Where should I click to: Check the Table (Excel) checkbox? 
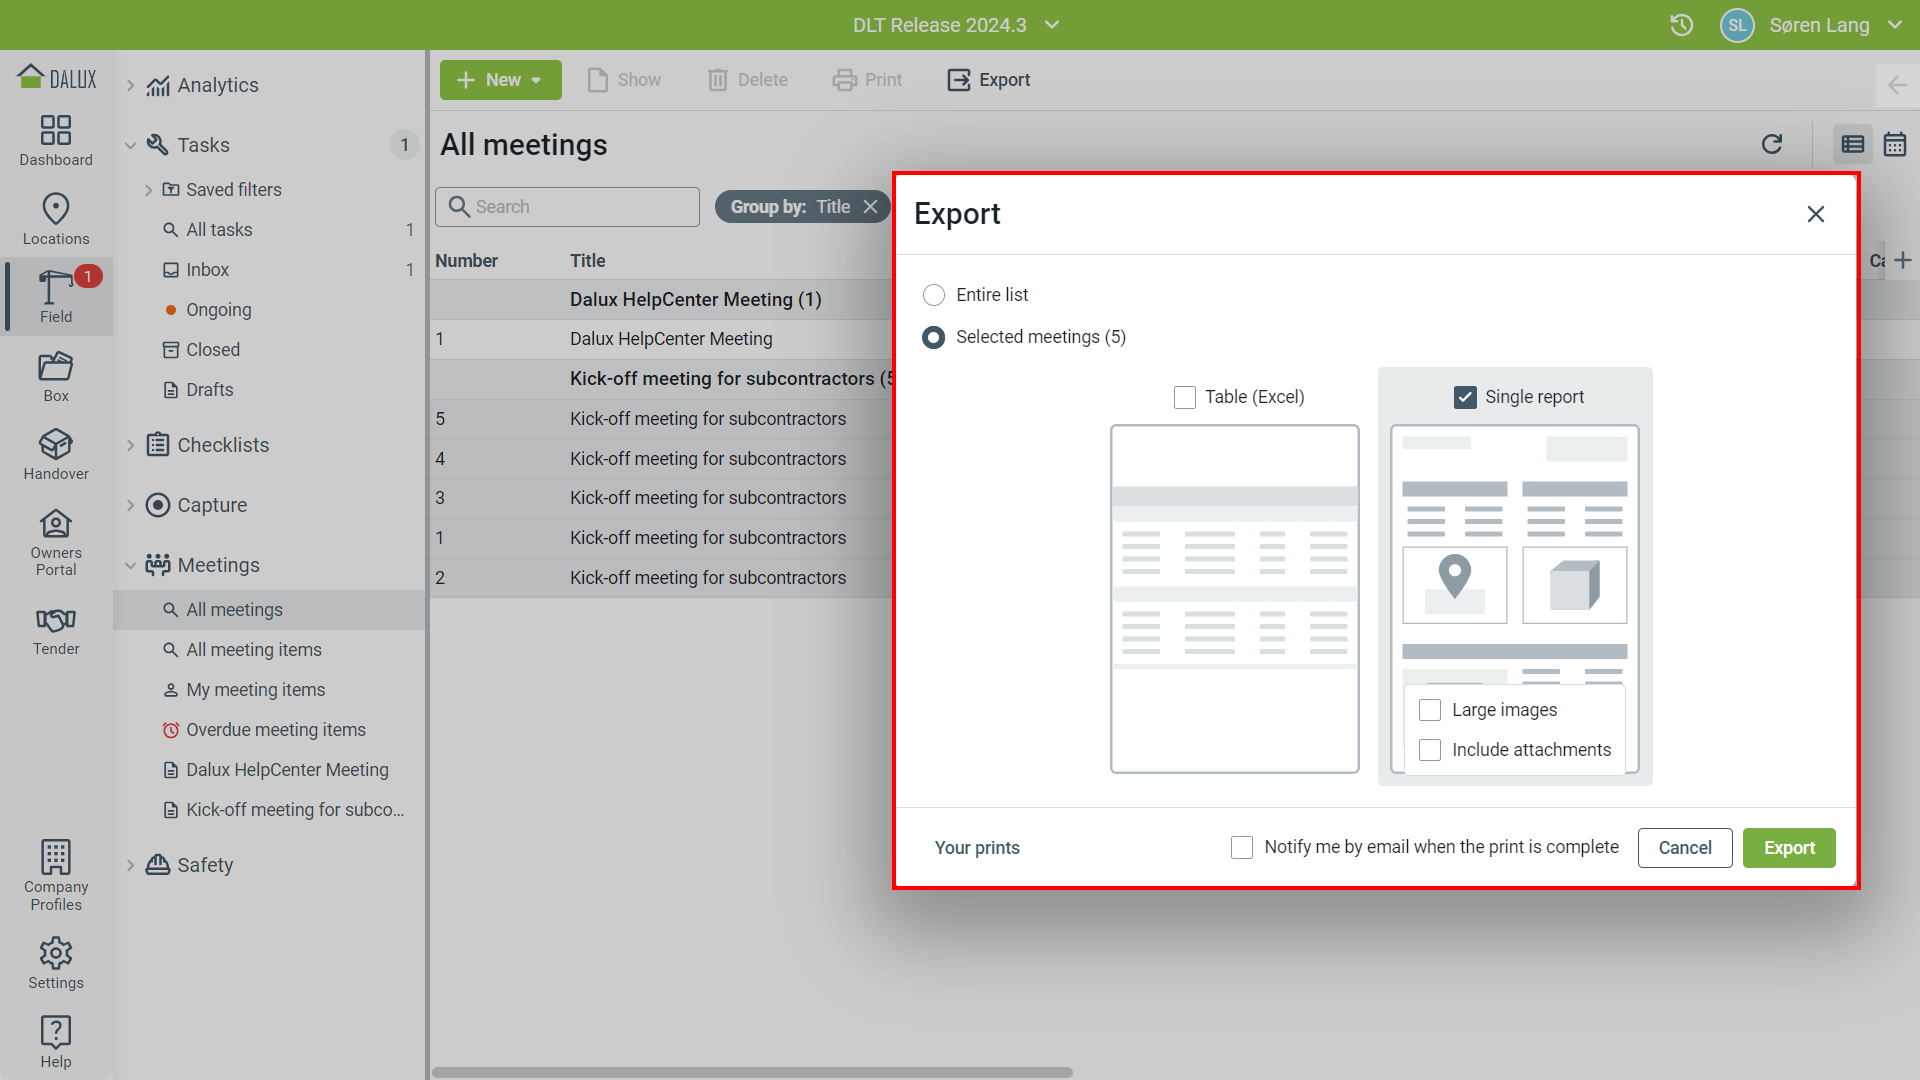tap(1185, 397)
